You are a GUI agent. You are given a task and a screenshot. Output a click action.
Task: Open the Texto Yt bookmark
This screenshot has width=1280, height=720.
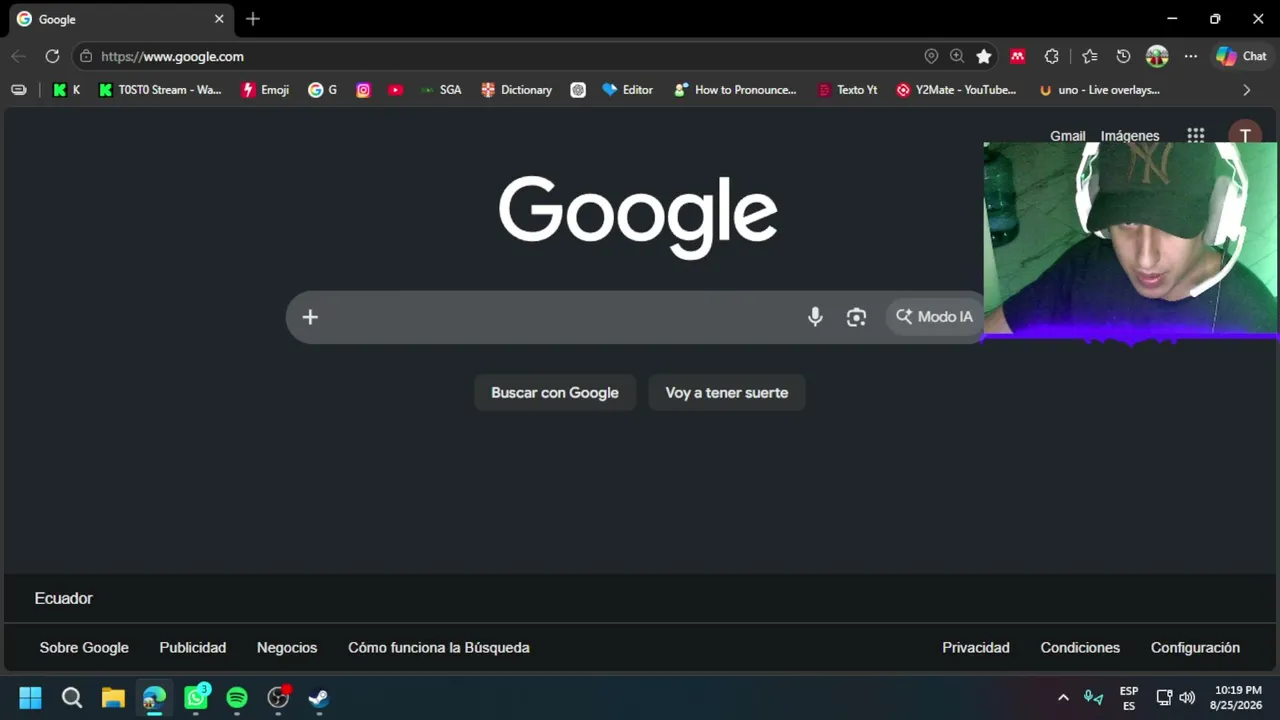[x=847, y=90]
